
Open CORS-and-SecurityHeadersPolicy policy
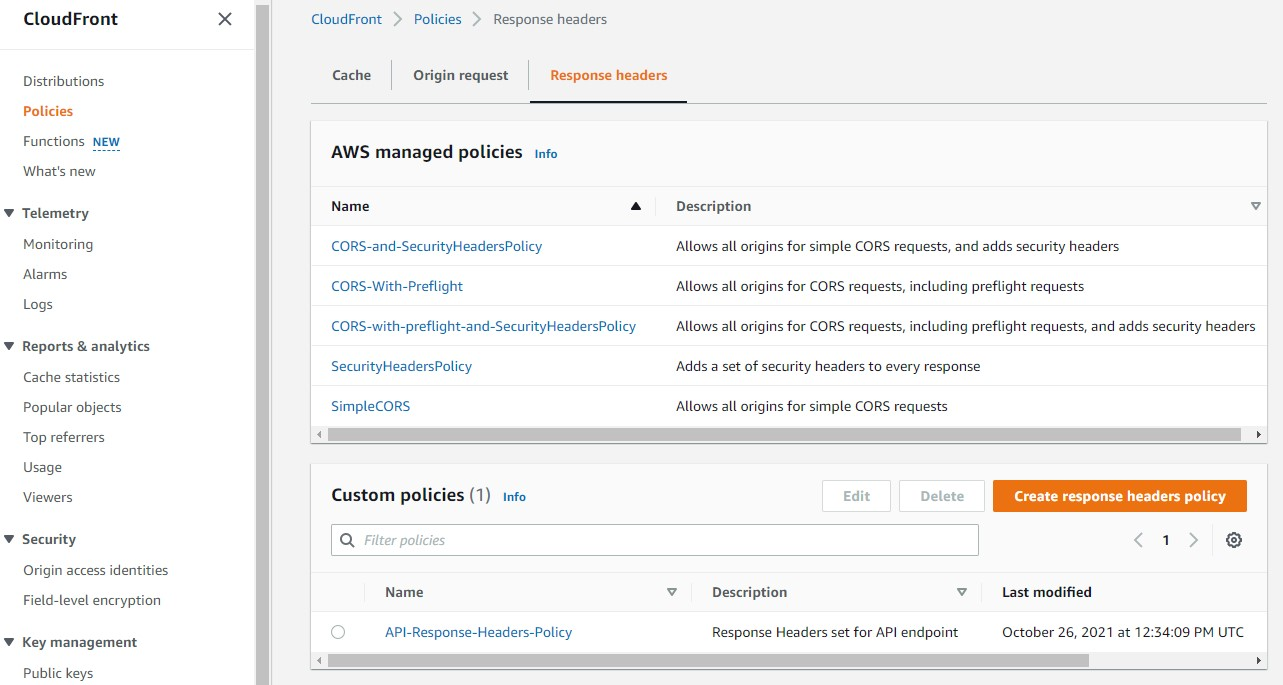coord(437,246)
